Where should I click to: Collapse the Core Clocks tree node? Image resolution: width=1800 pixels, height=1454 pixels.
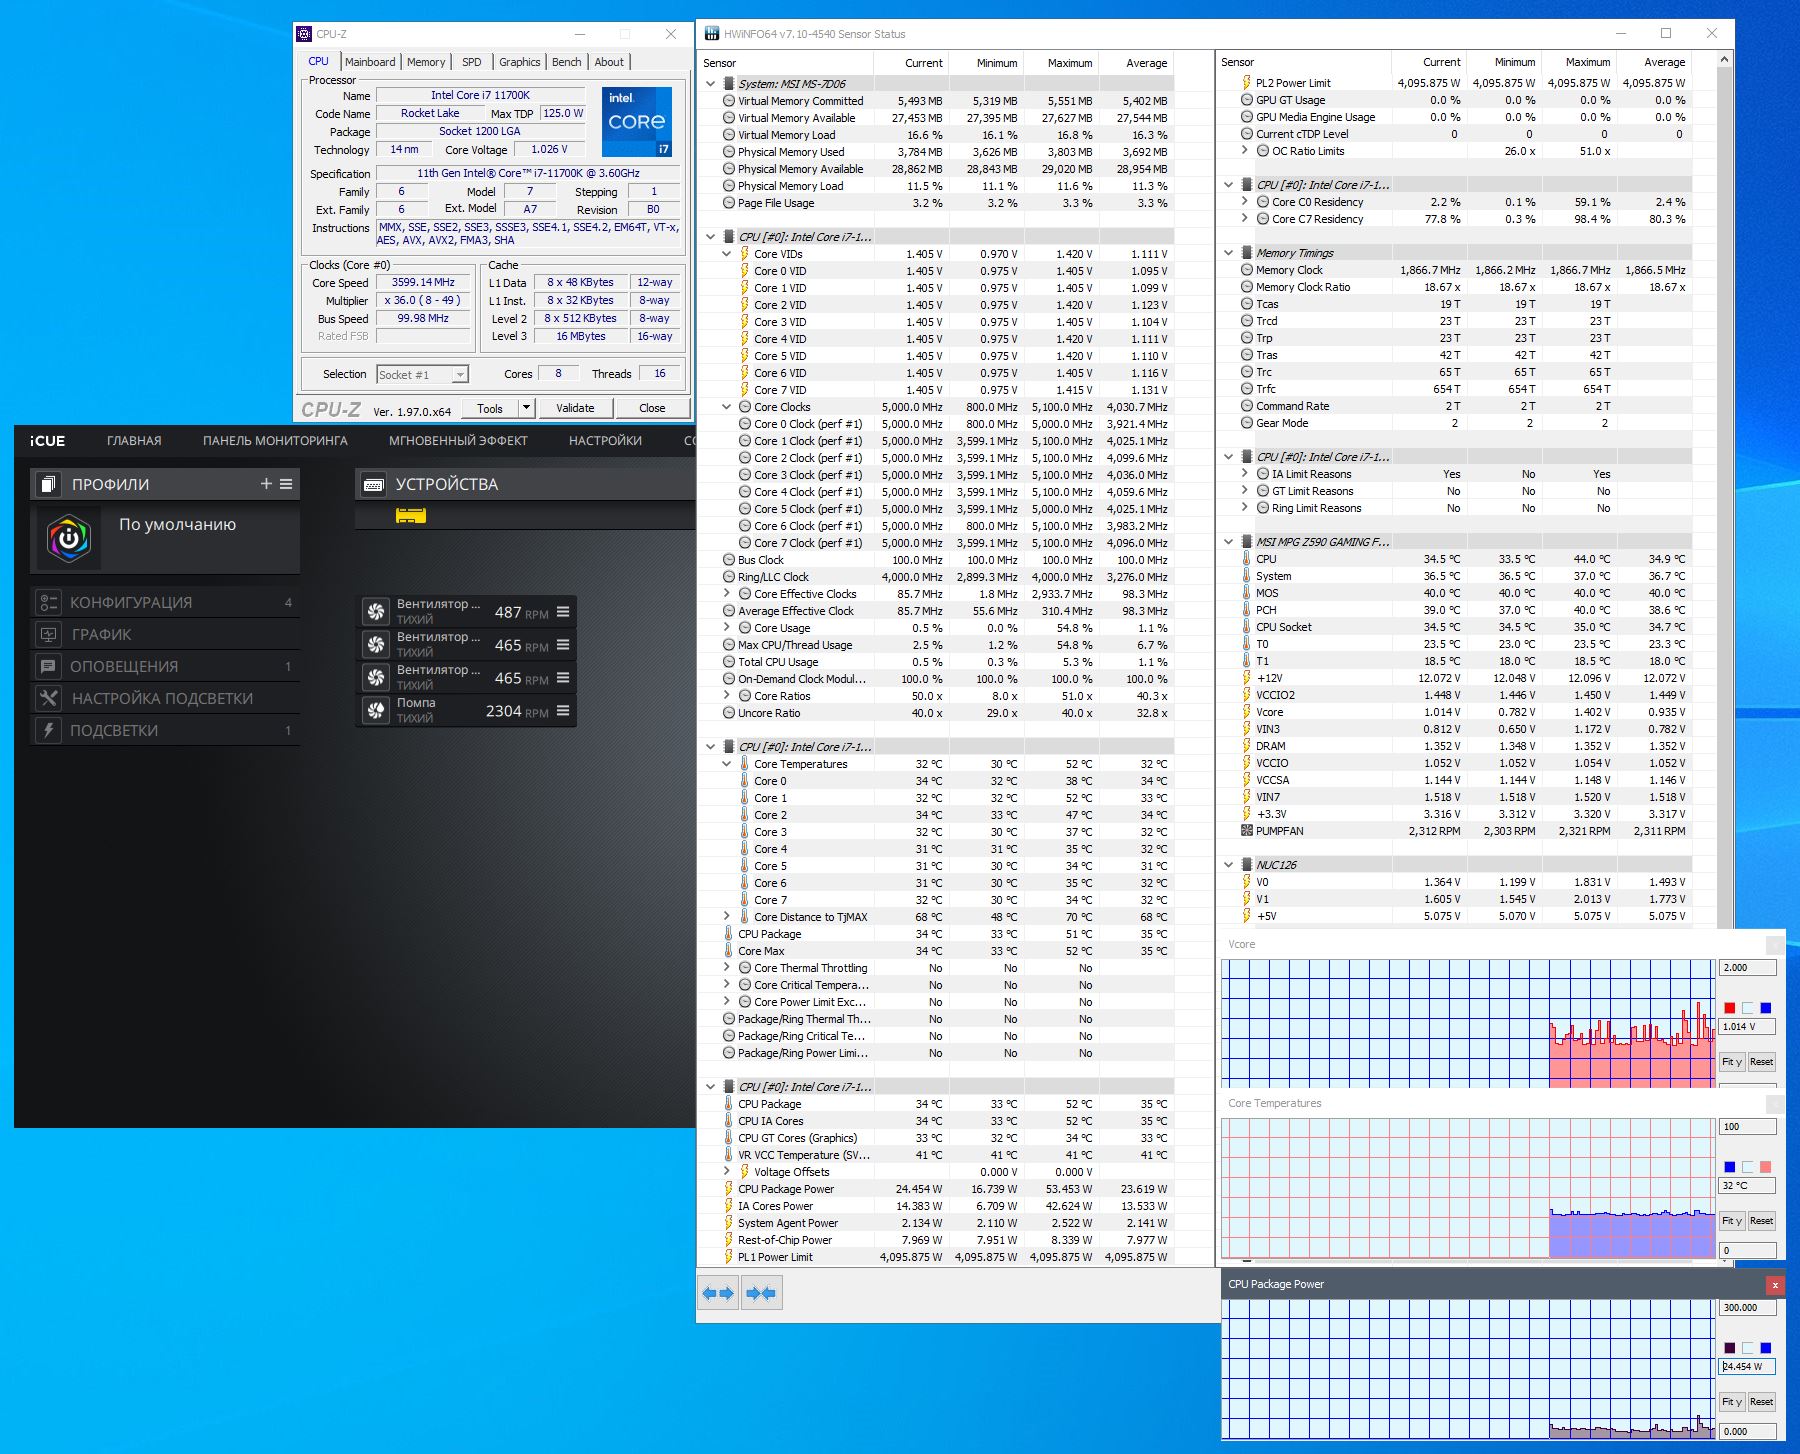(x=727, y=407)
